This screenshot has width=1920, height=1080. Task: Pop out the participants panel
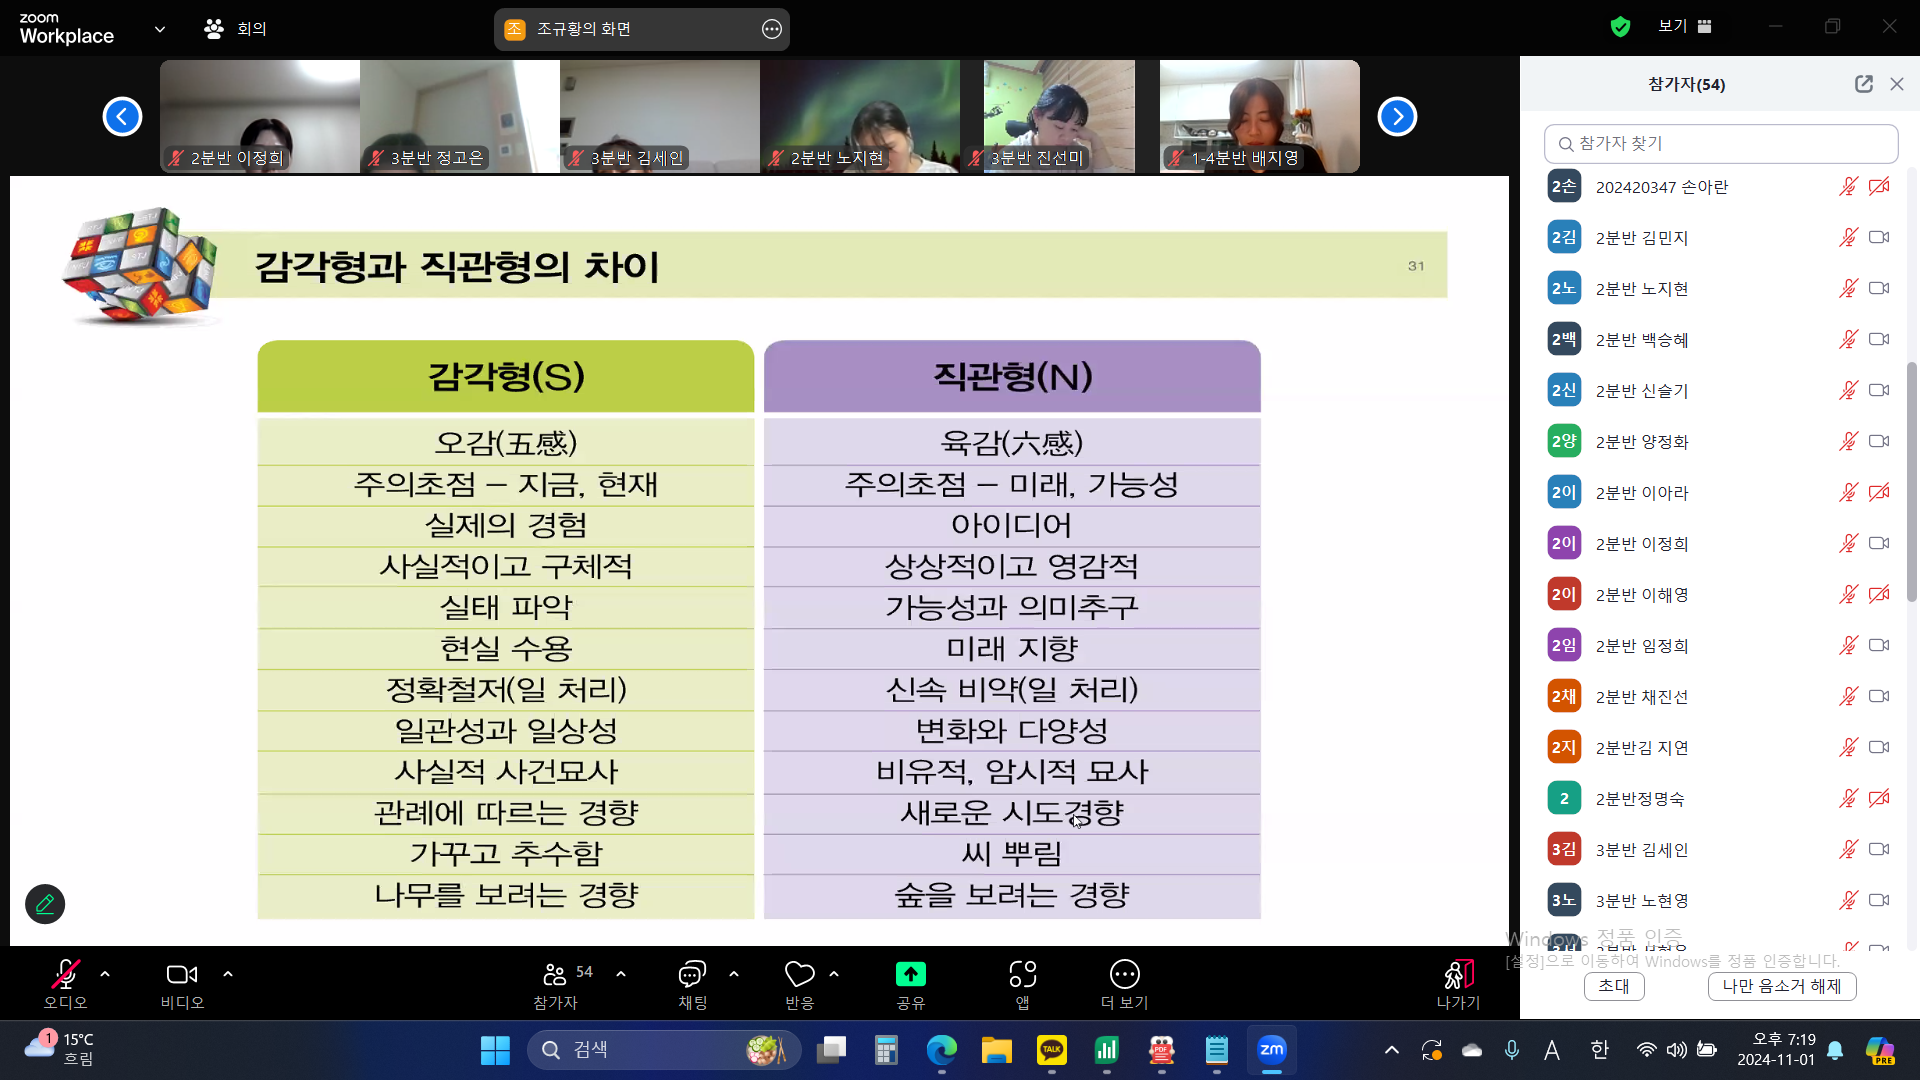tap(1863, 84)
